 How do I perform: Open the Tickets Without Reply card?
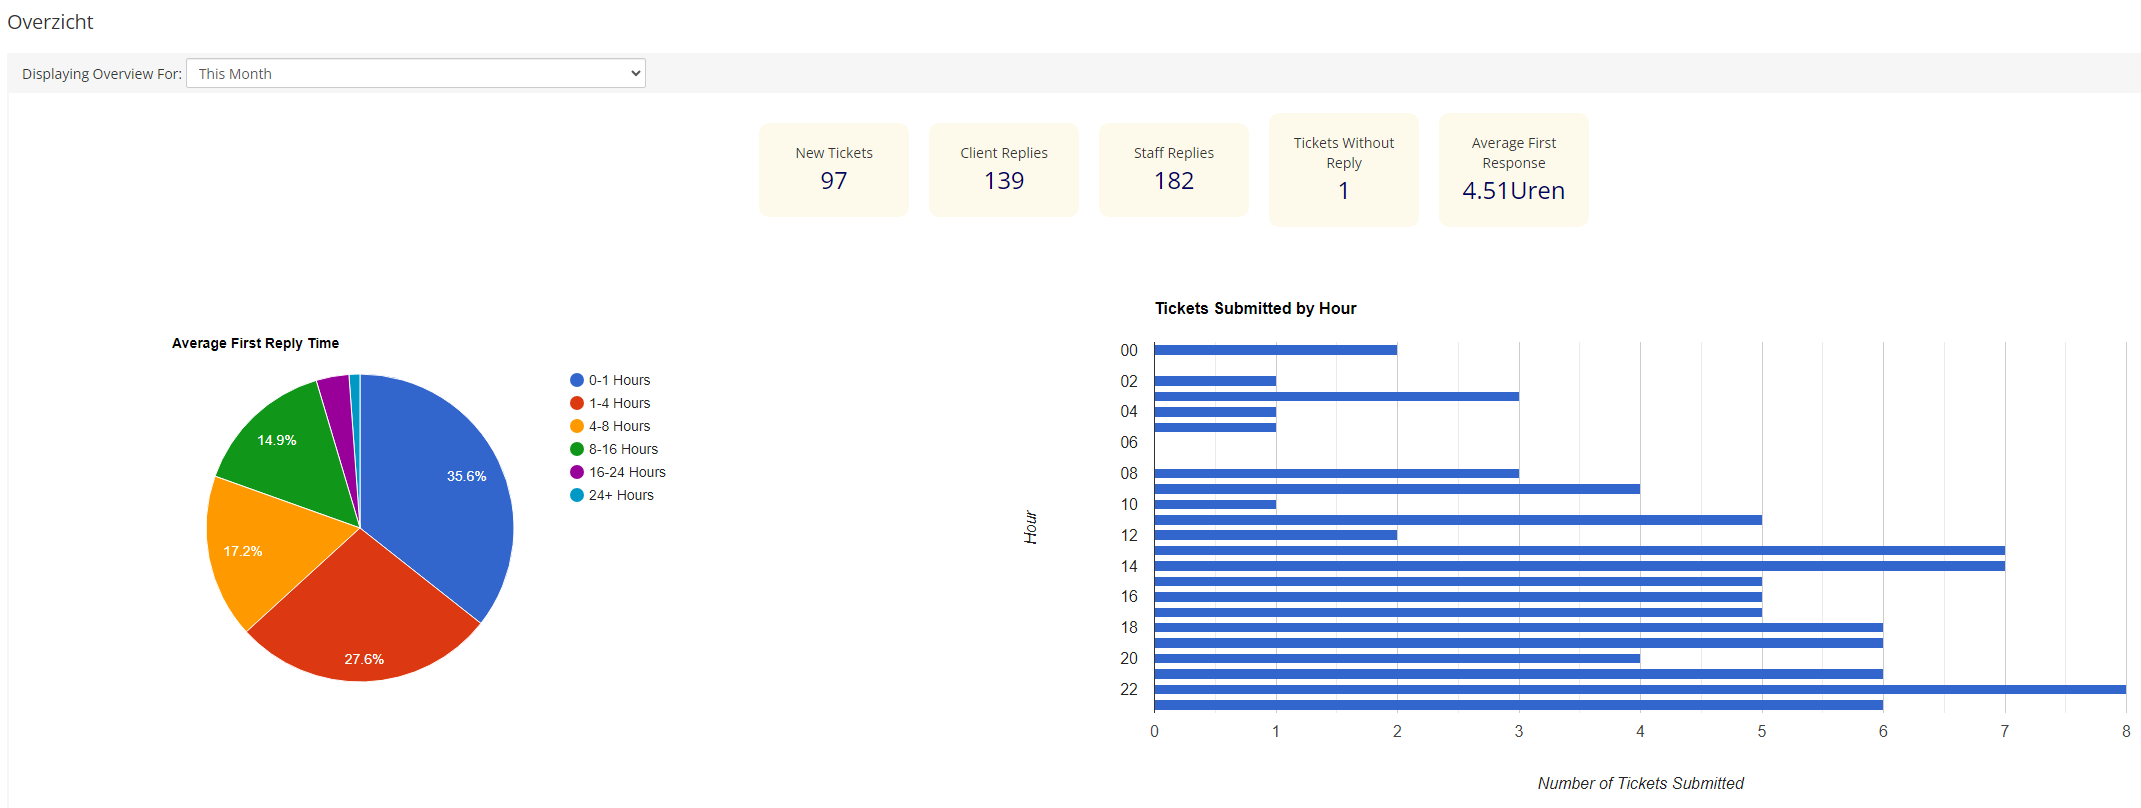tap(1343, 169)
